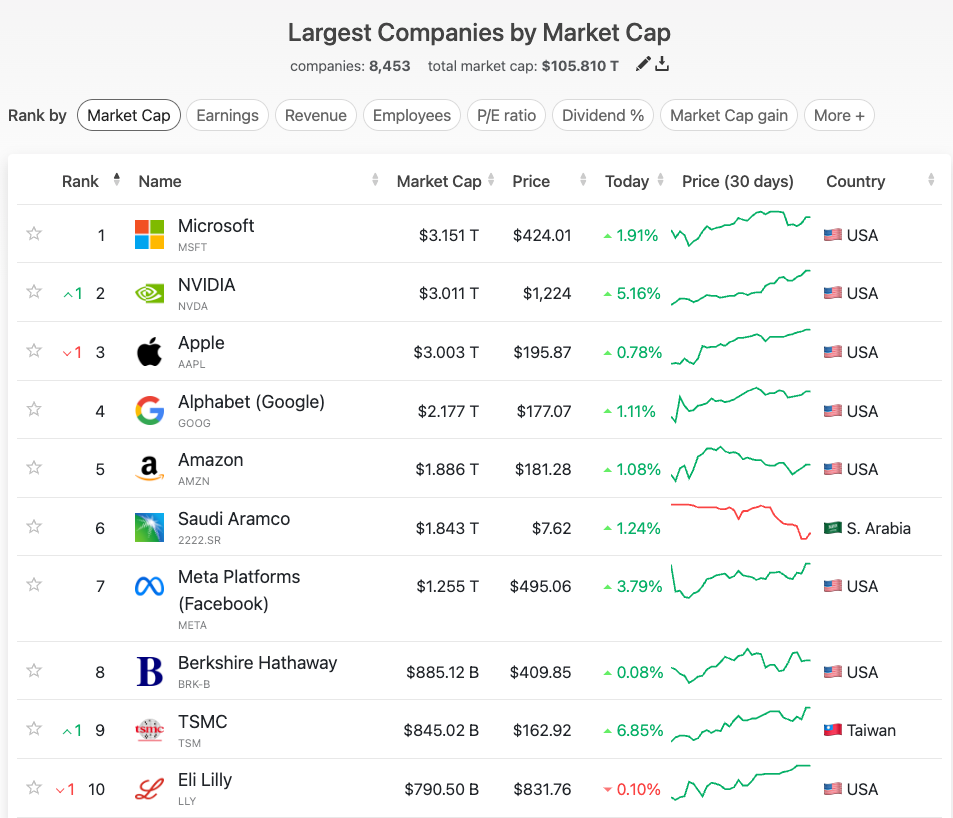Screen dimensions: 953x818
Task: Open the Meta Platforms (Facebook) link
Action: (239, 590)
